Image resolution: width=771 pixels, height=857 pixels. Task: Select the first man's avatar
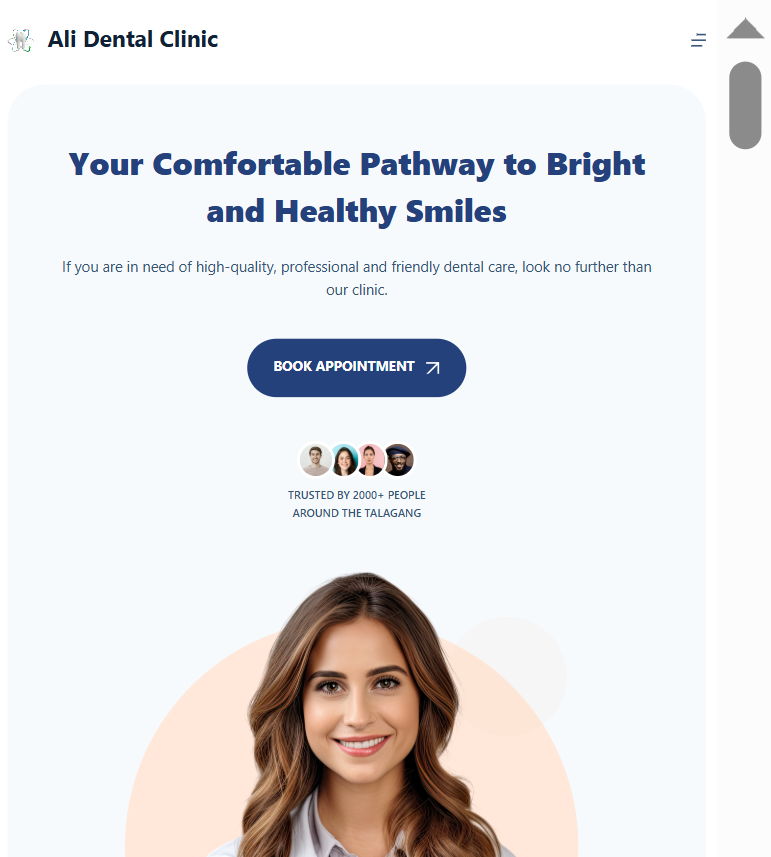[x=315, y=460]
